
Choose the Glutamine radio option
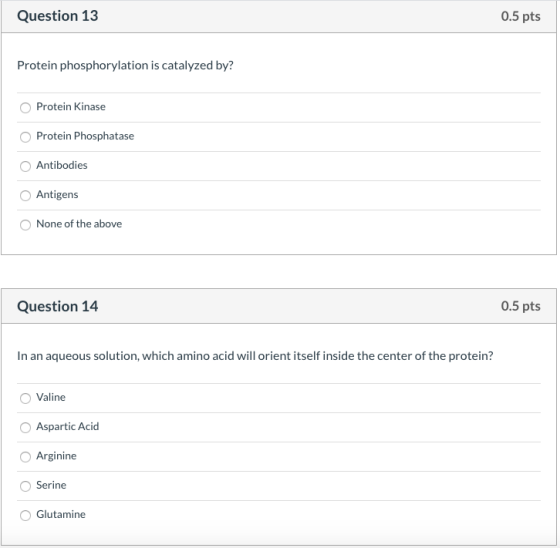click(25, 515)
